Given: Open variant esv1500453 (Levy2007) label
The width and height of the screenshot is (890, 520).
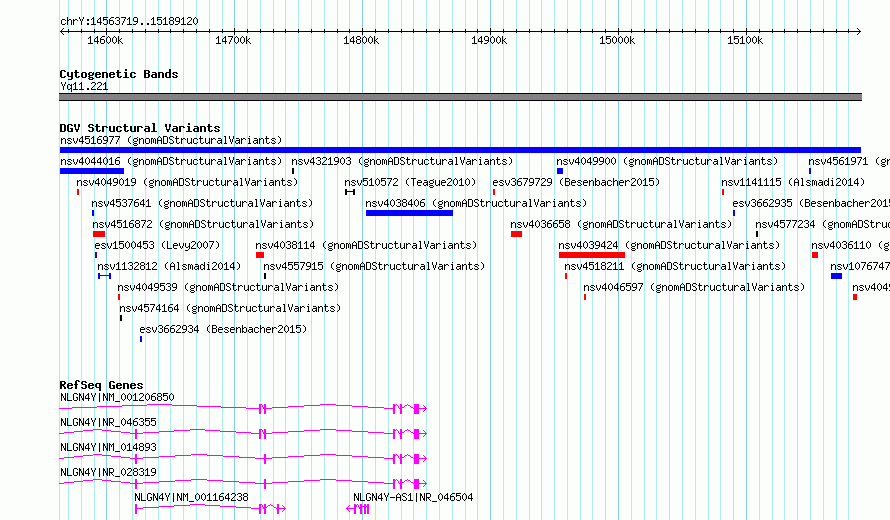Looking at the screenshot, I should (157, 245).
